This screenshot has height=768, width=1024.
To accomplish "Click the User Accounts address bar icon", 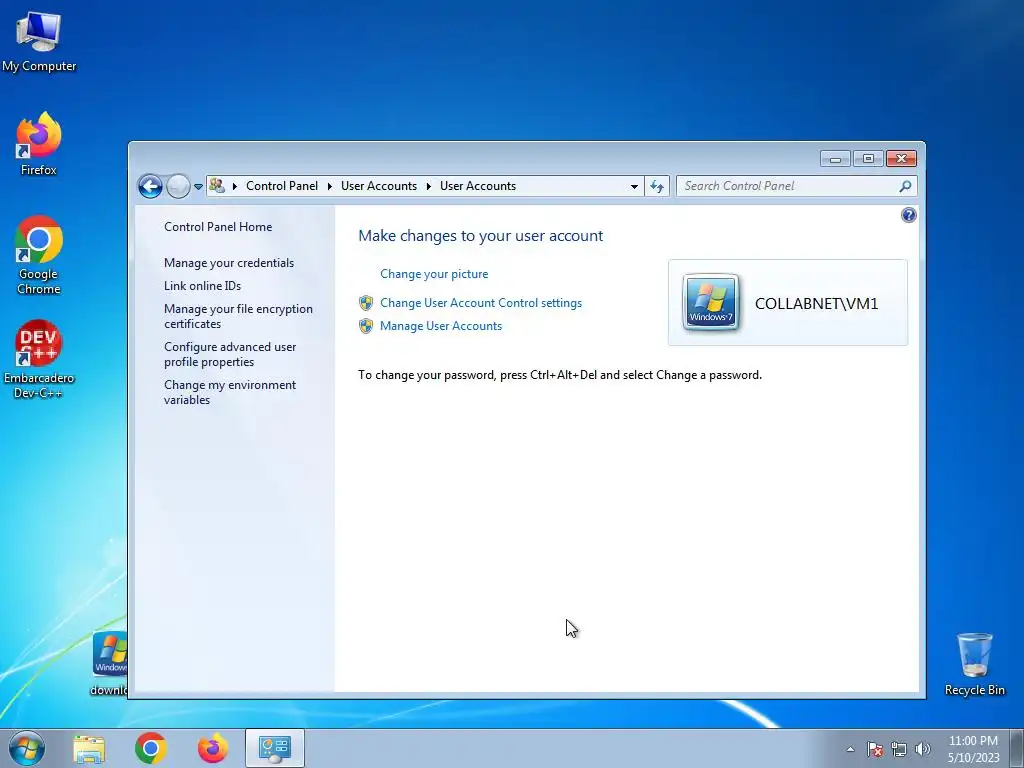I will [217, 186].
